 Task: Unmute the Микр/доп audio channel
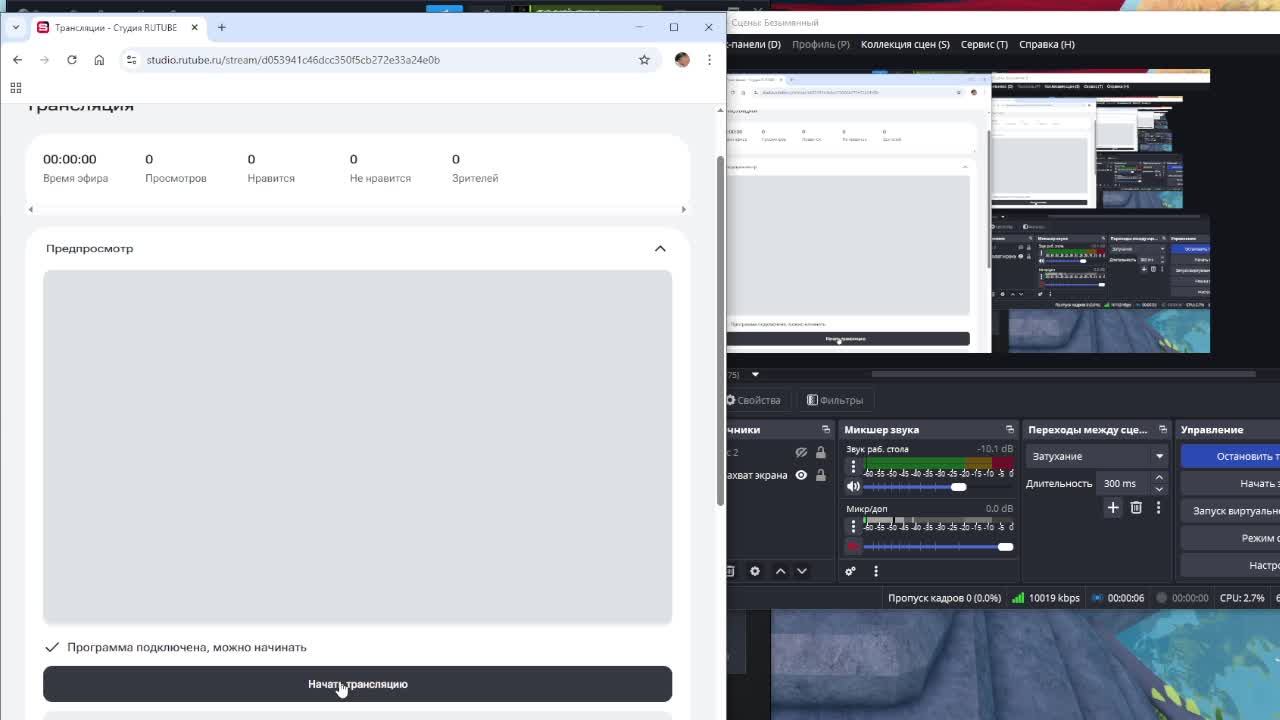853,547
